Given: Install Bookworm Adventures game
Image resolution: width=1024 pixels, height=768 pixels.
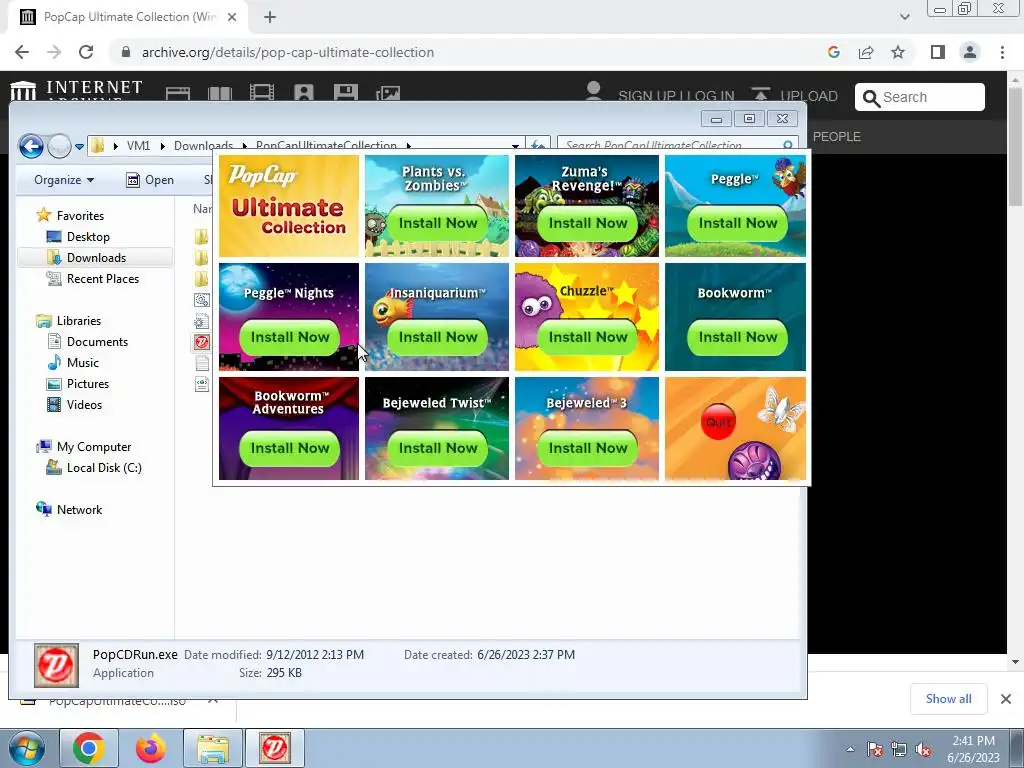Looking at the screenshot, I should tap(290, 448).
